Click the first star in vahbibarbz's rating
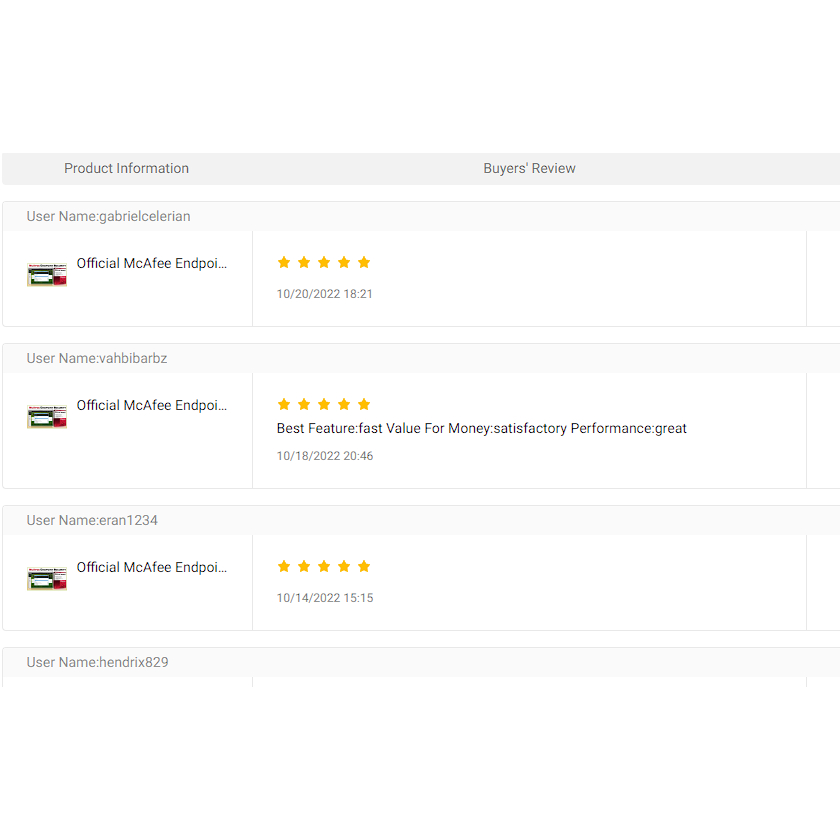This screenshot has width=840, height=840. (x=284, y=404)
